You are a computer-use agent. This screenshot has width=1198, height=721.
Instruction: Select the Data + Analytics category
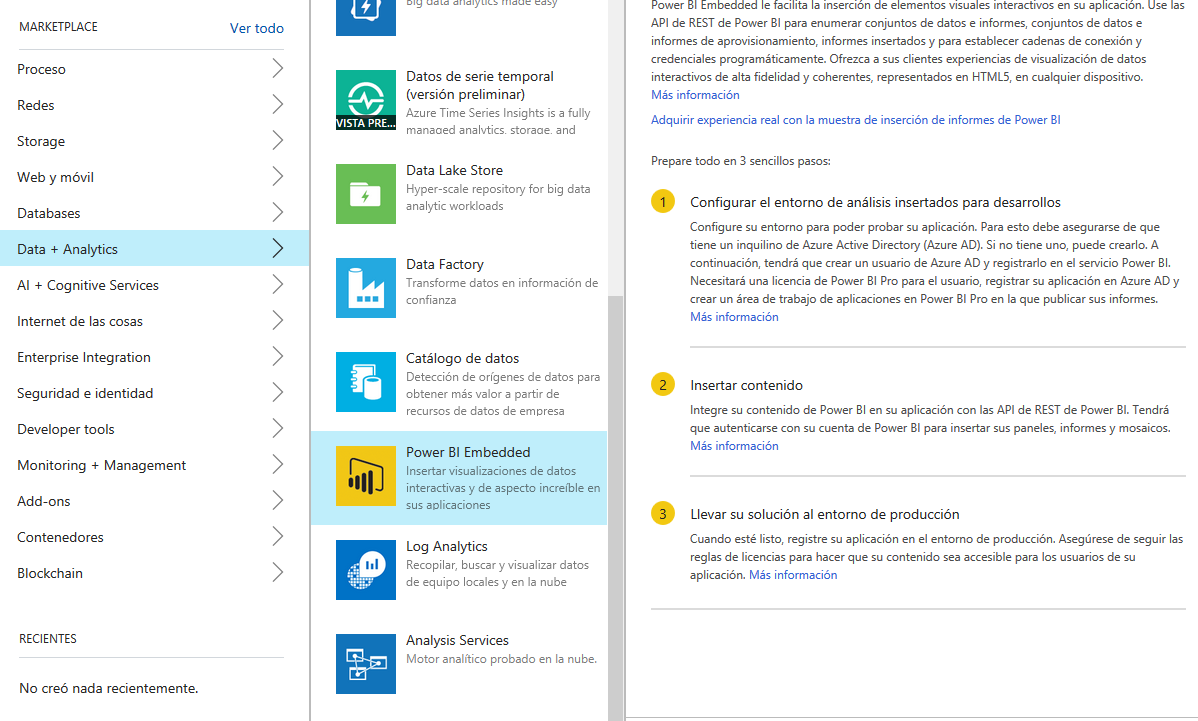(154, 248)
